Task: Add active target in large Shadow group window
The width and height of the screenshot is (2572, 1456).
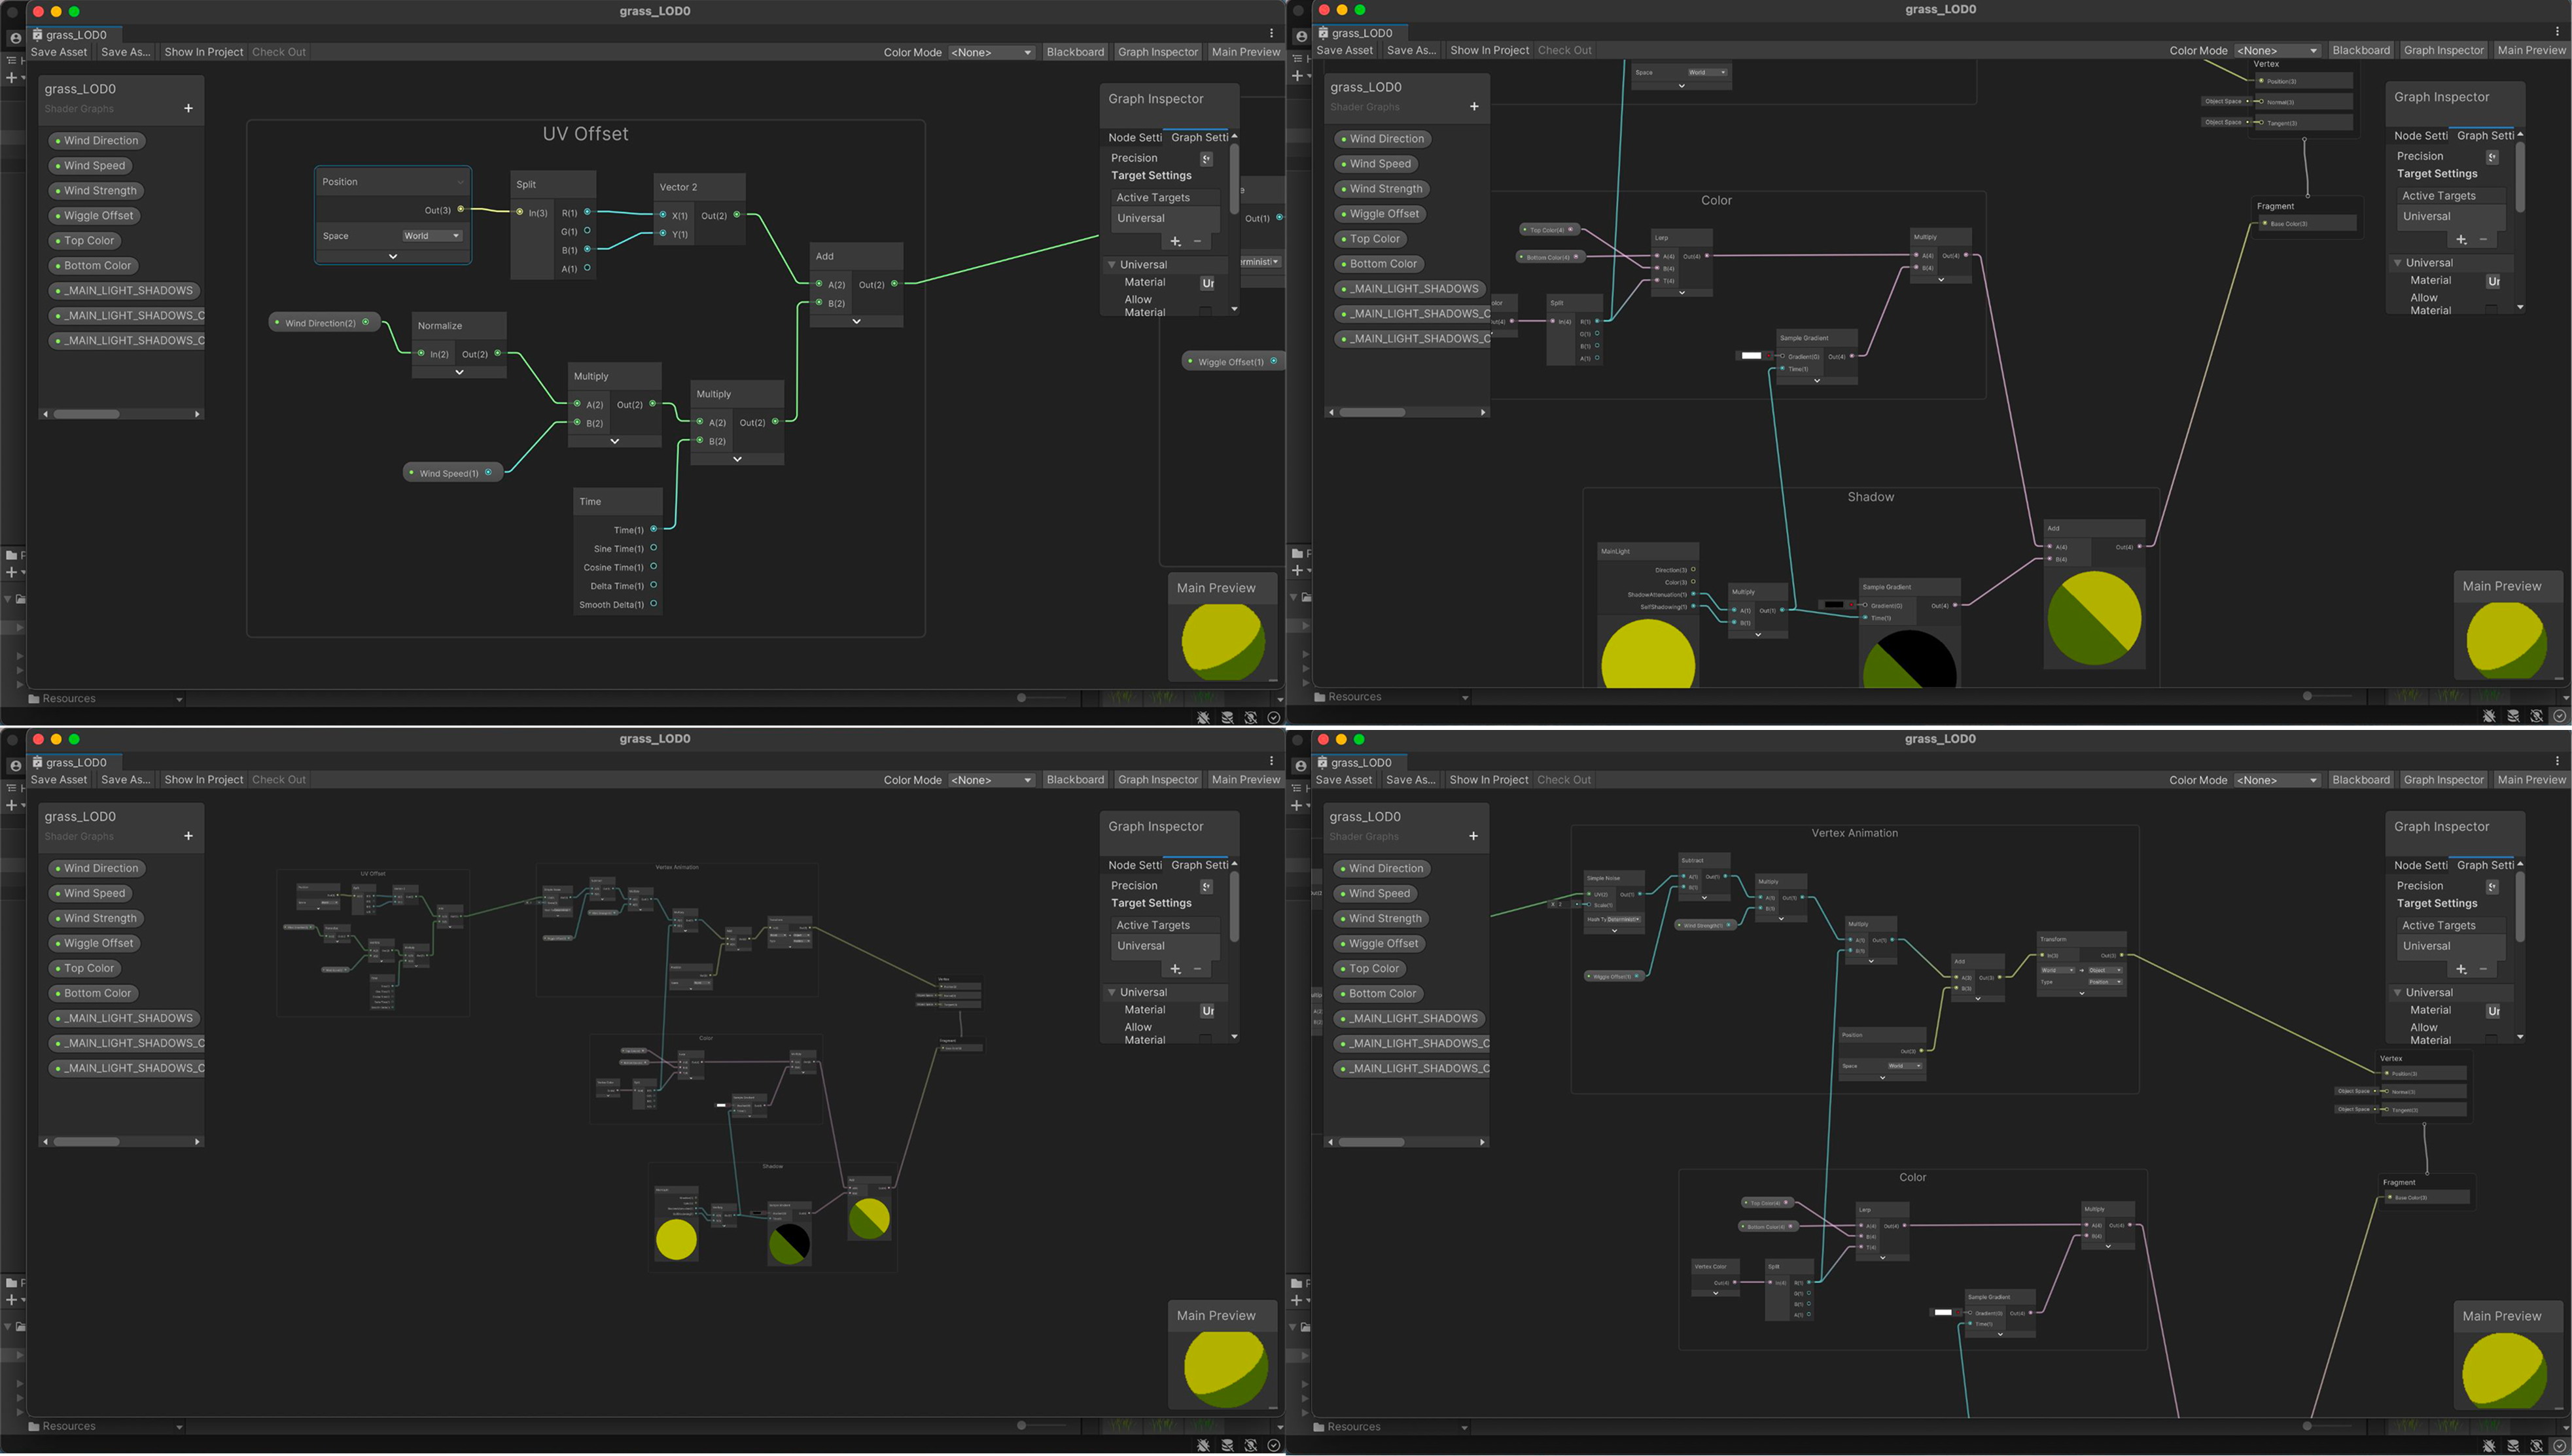Action: pyautogui.click(x=2461, y=240)
